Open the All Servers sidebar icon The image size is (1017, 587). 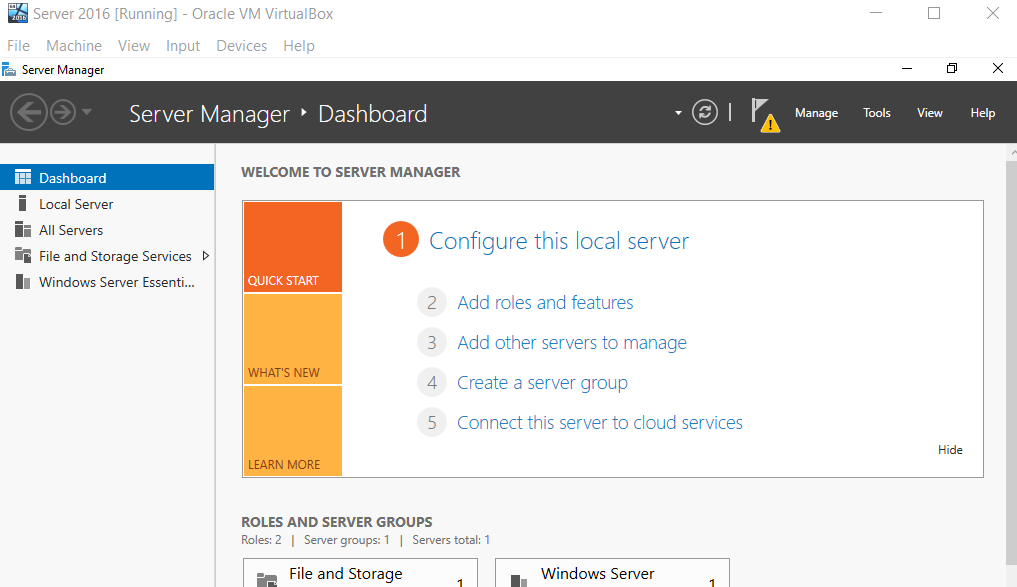coord(23,230)
